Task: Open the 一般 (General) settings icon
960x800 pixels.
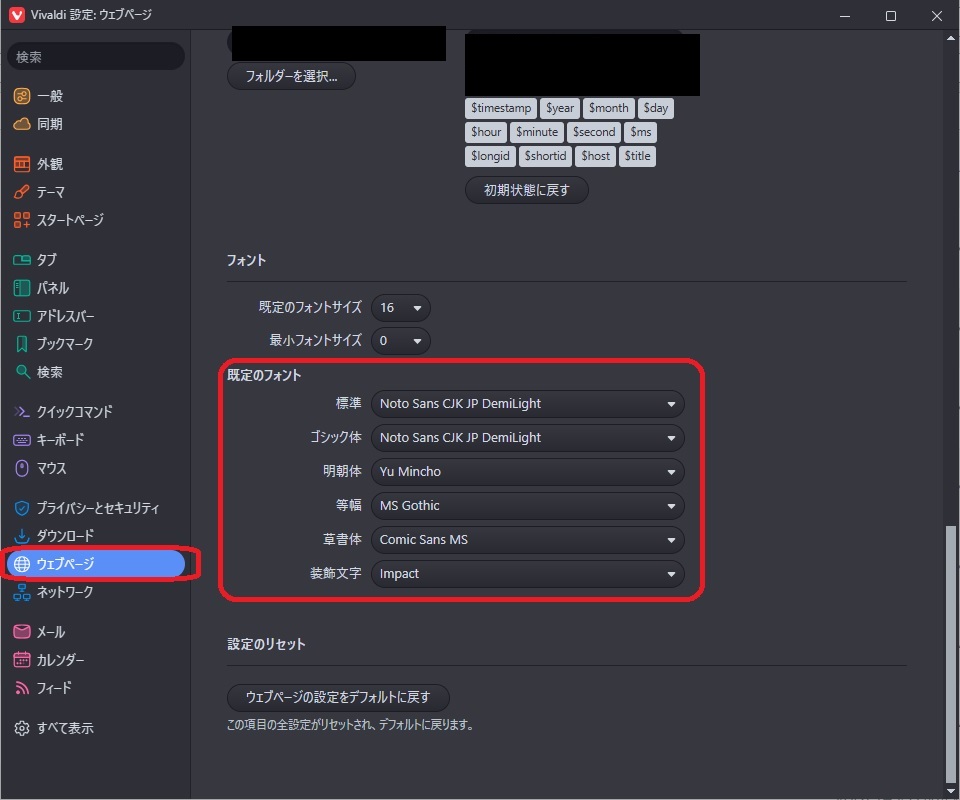Action: coord(22,96)
